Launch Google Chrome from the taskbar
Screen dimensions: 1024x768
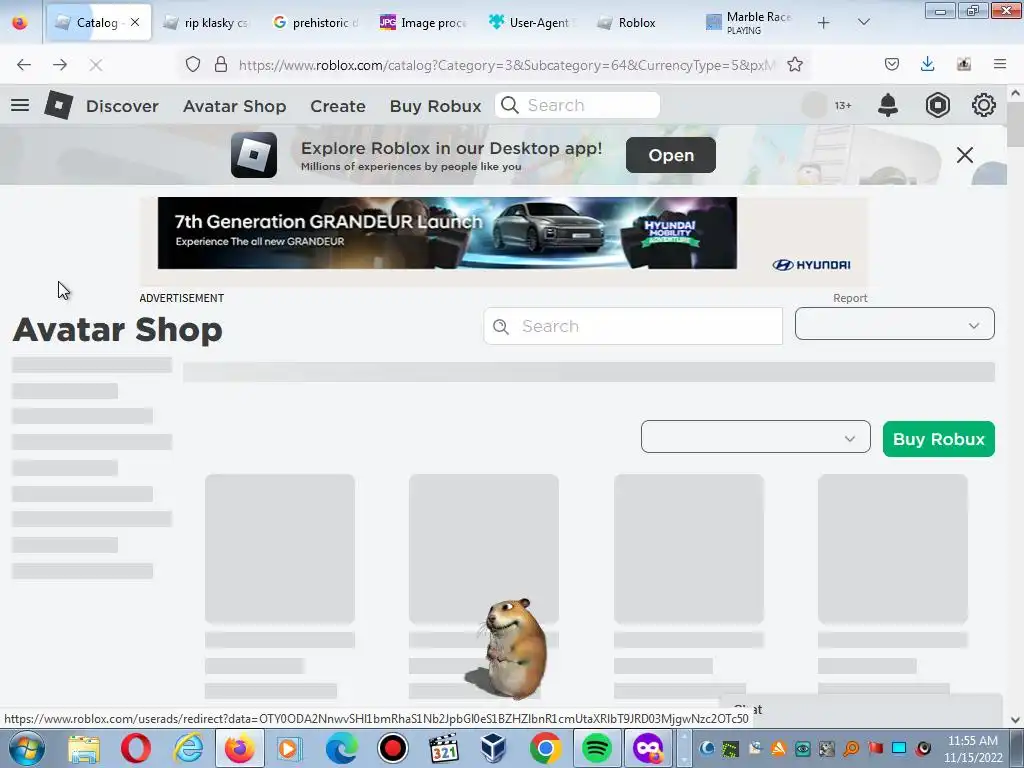(546, 749)
